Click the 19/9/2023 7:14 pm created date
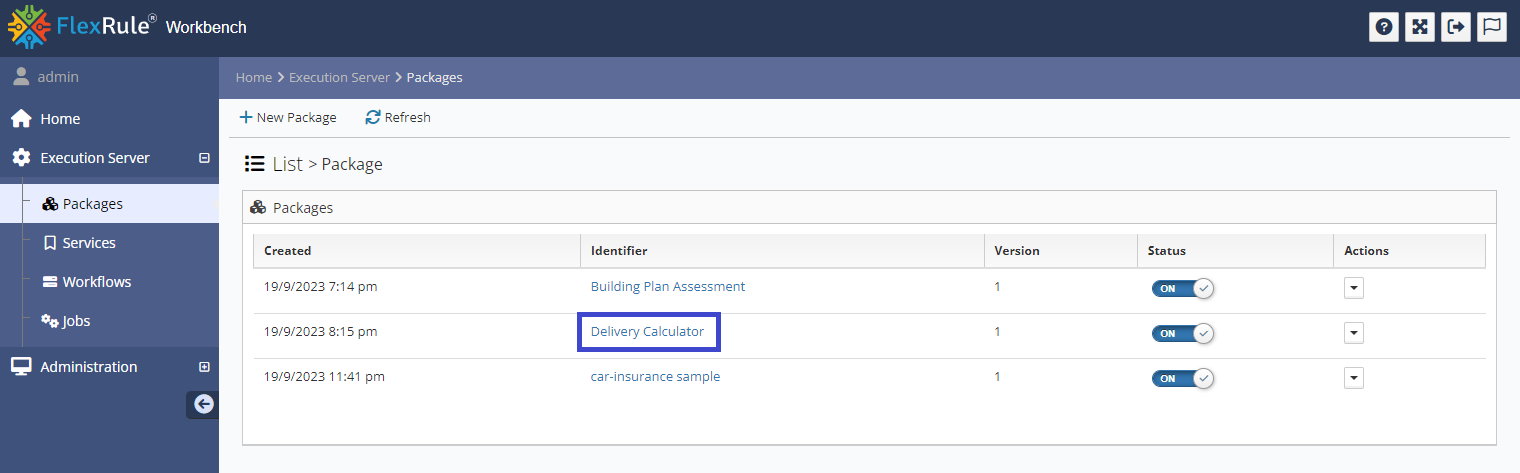The width and height of the screenshot is (1520, 473). [321, 286]
